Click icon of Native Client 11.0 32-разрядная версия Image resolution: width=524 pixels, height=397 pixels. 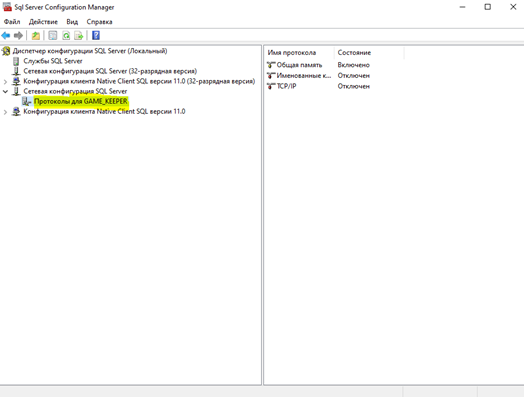coord(16,81)
